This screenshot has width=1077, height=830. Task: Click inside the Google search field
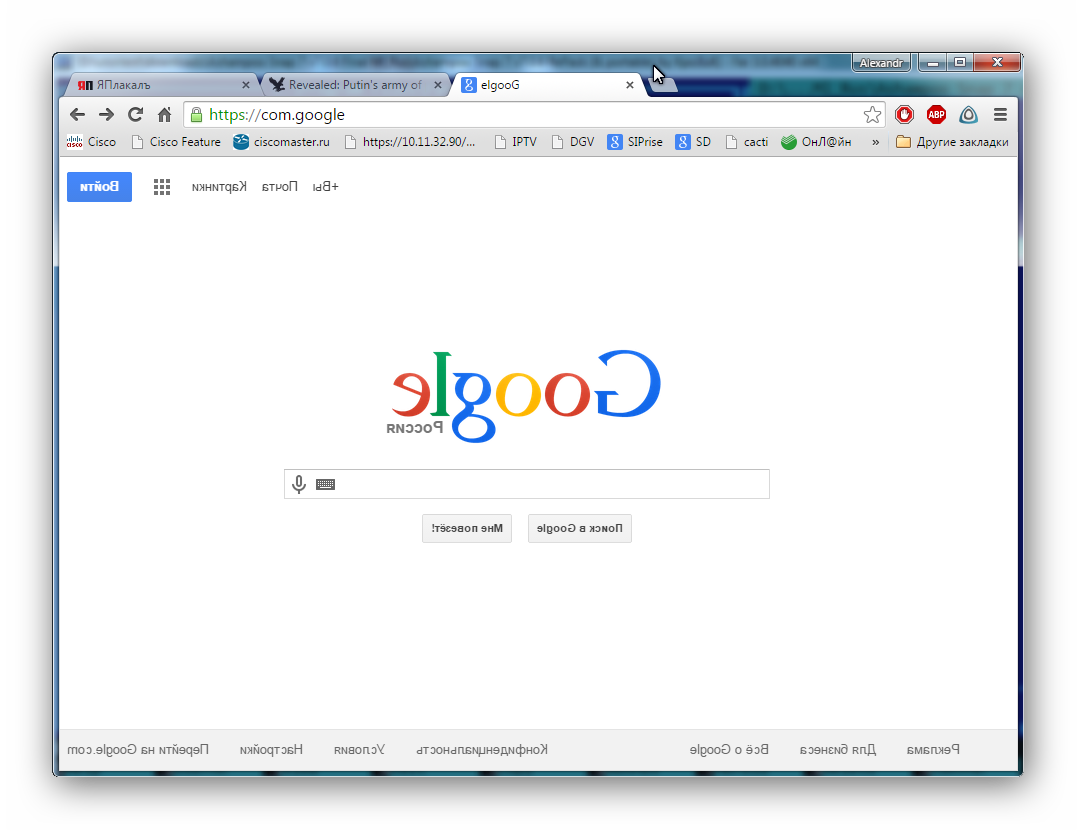[x=550, y=485]
